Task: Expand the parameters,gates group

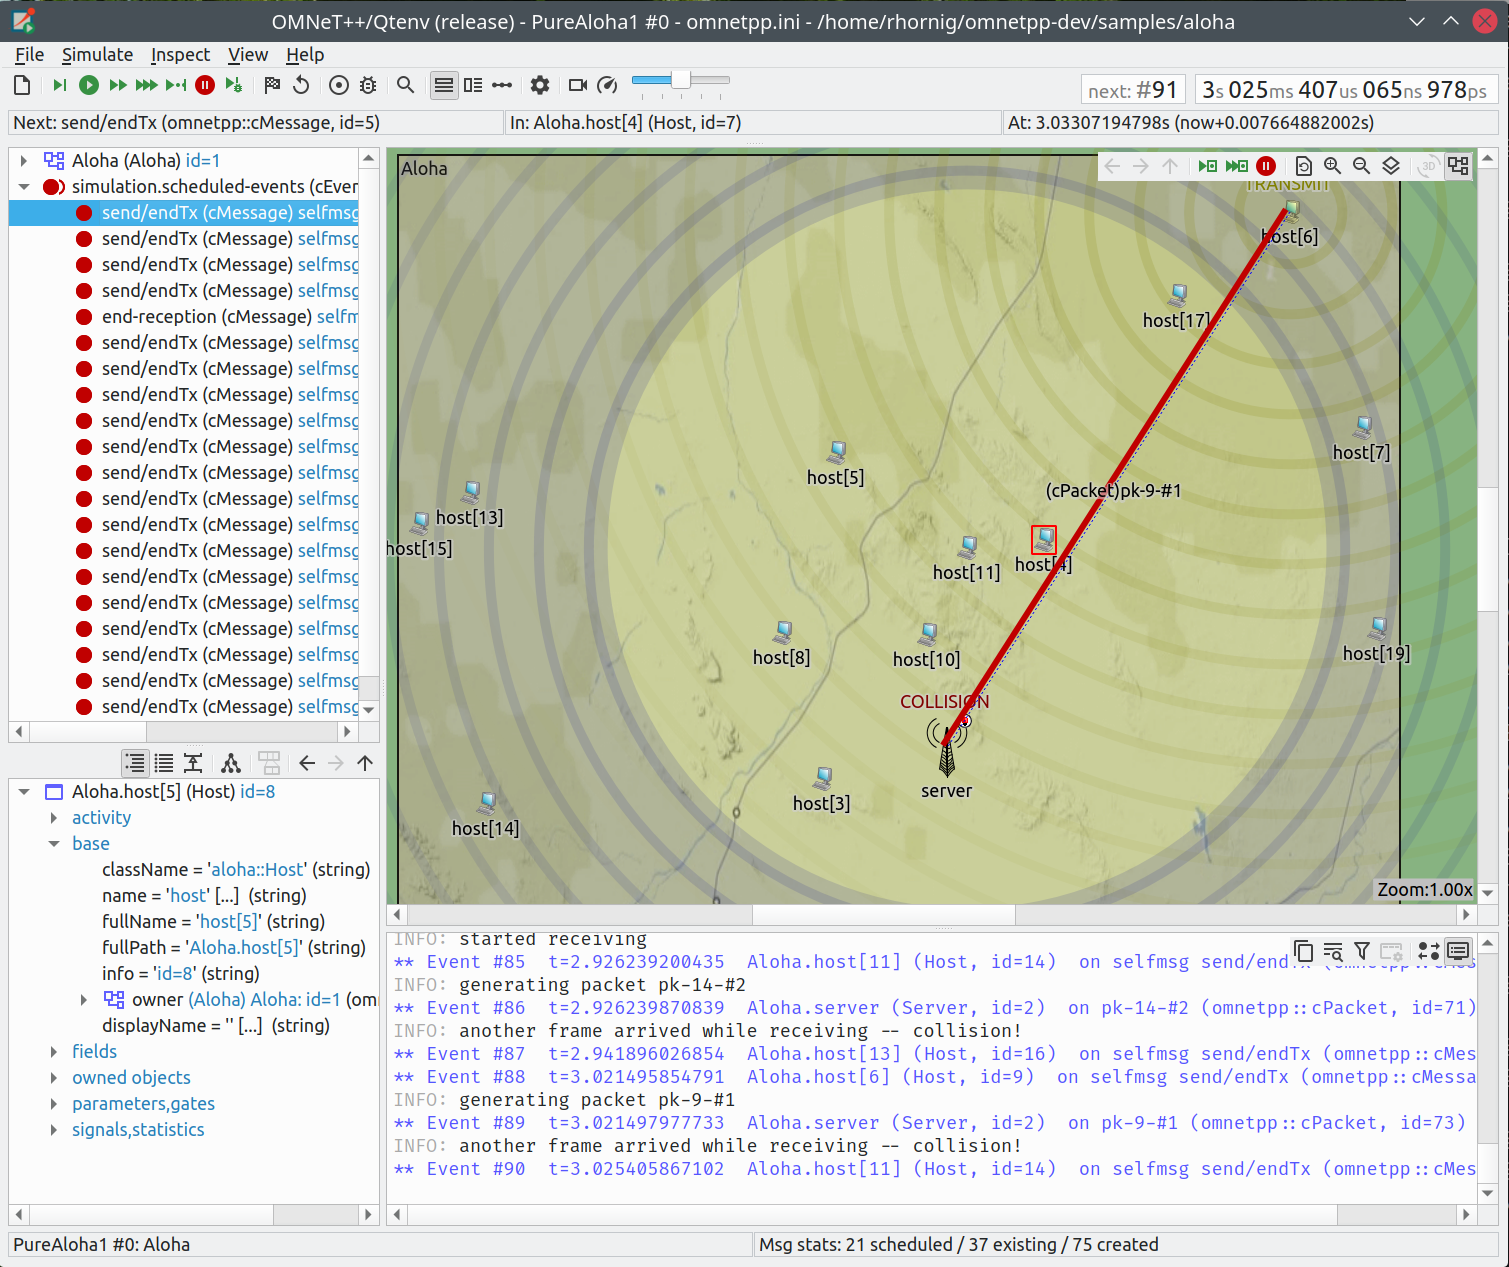Action: click(x=54, y=1103)
